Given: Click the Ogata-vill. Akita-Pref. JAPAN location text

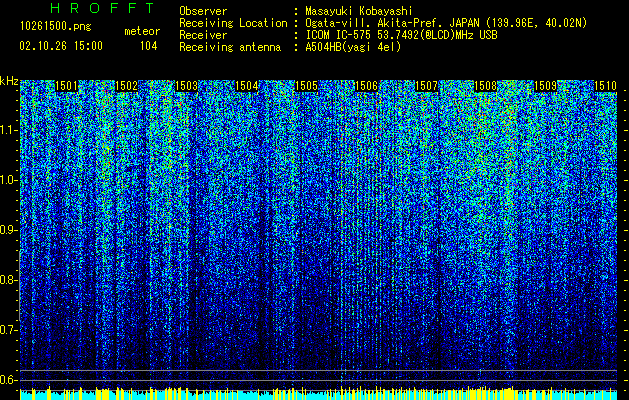Looking at the screenshot, I should point(394,23).
